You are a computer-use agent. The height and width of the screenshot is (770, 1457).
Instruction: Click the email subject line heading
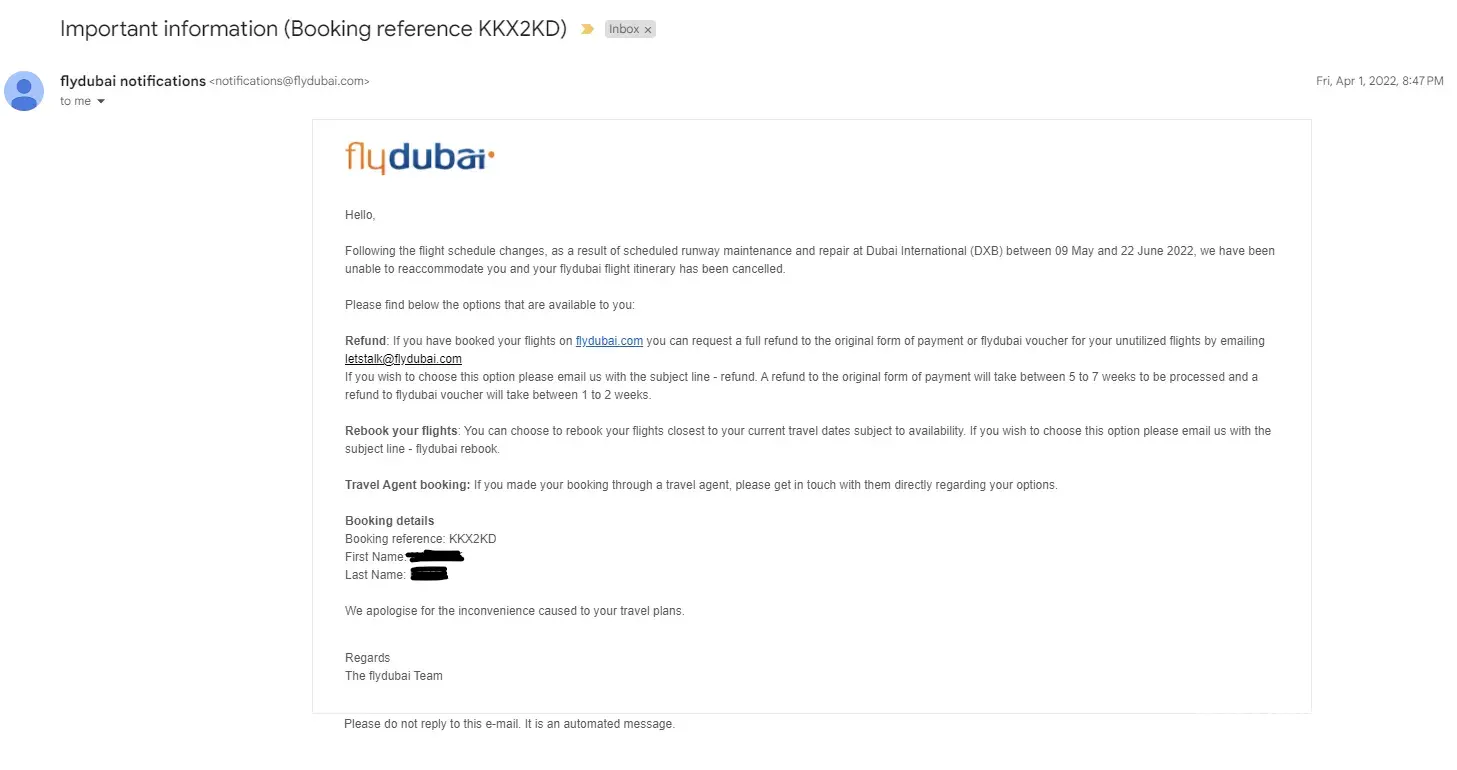313,29
